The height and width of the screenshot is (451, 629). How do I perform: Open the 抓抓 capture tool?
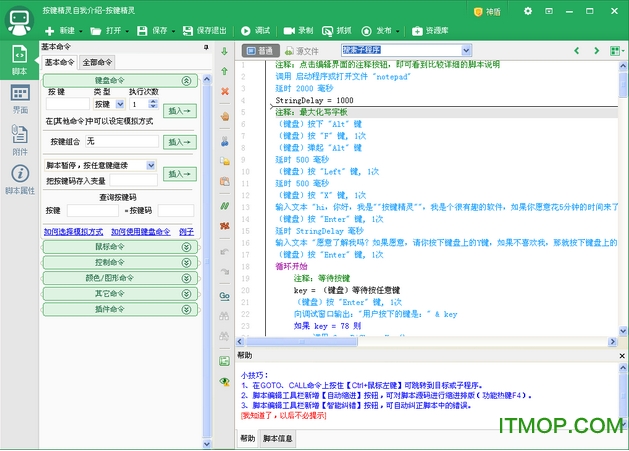[x=337, y=31]
